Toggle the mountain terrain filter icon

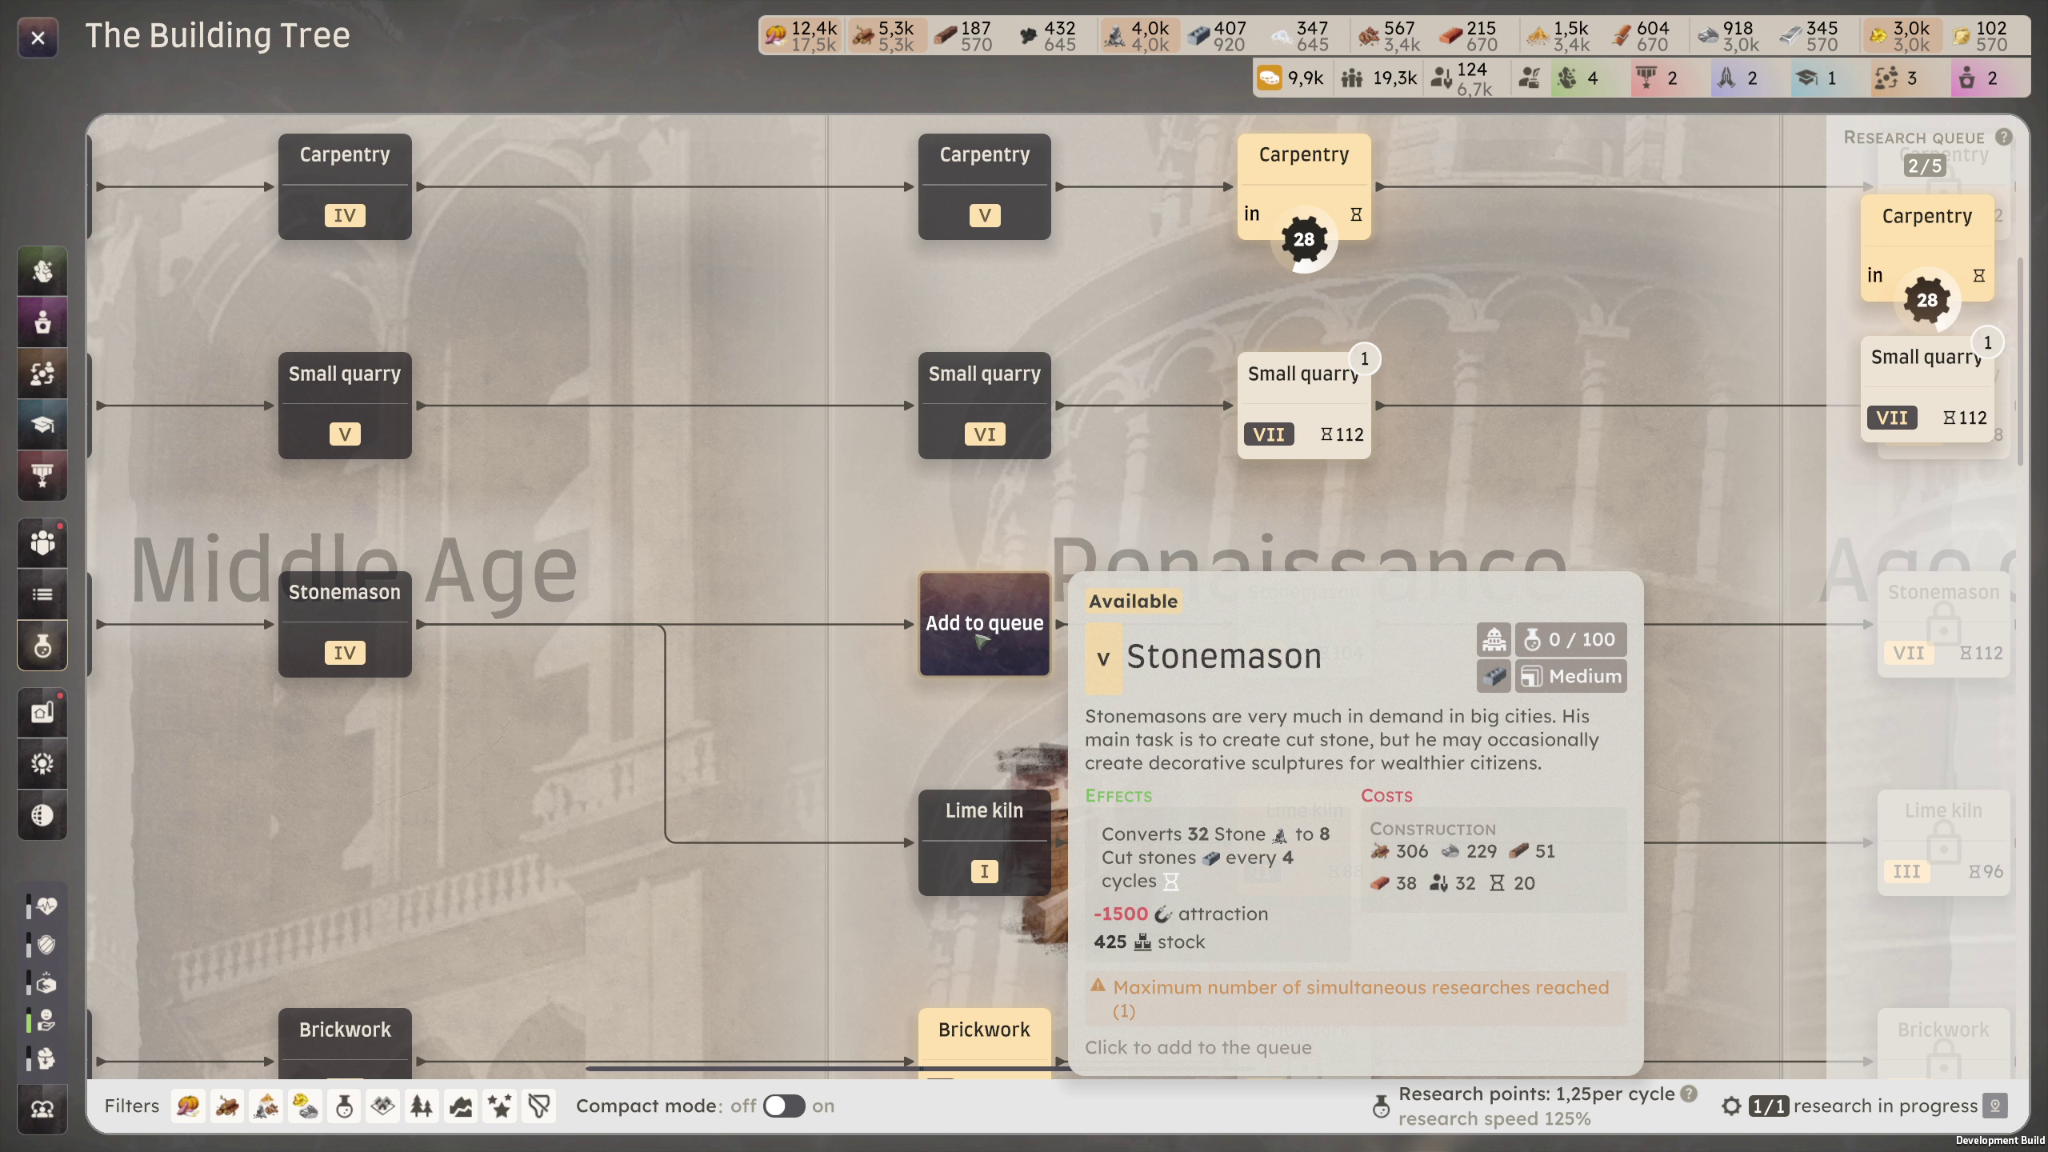pos(461,1106)
